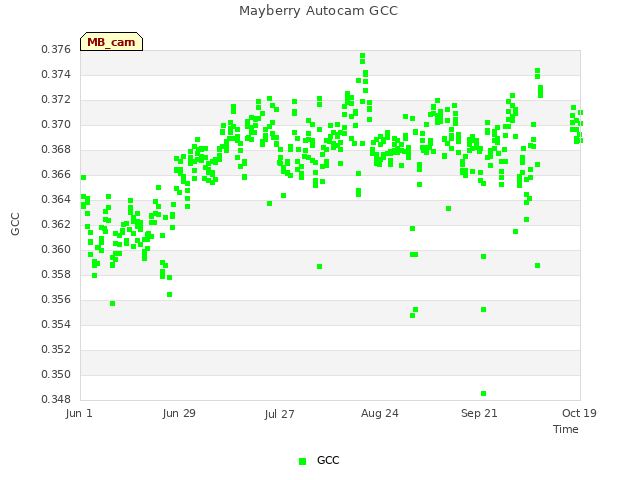Click the 0.354 y-axis value

point(56,324)
